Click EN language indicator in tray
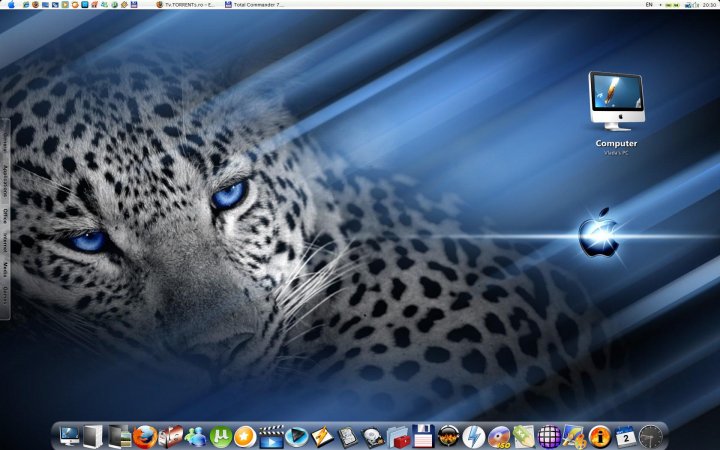 coord(649,5)
